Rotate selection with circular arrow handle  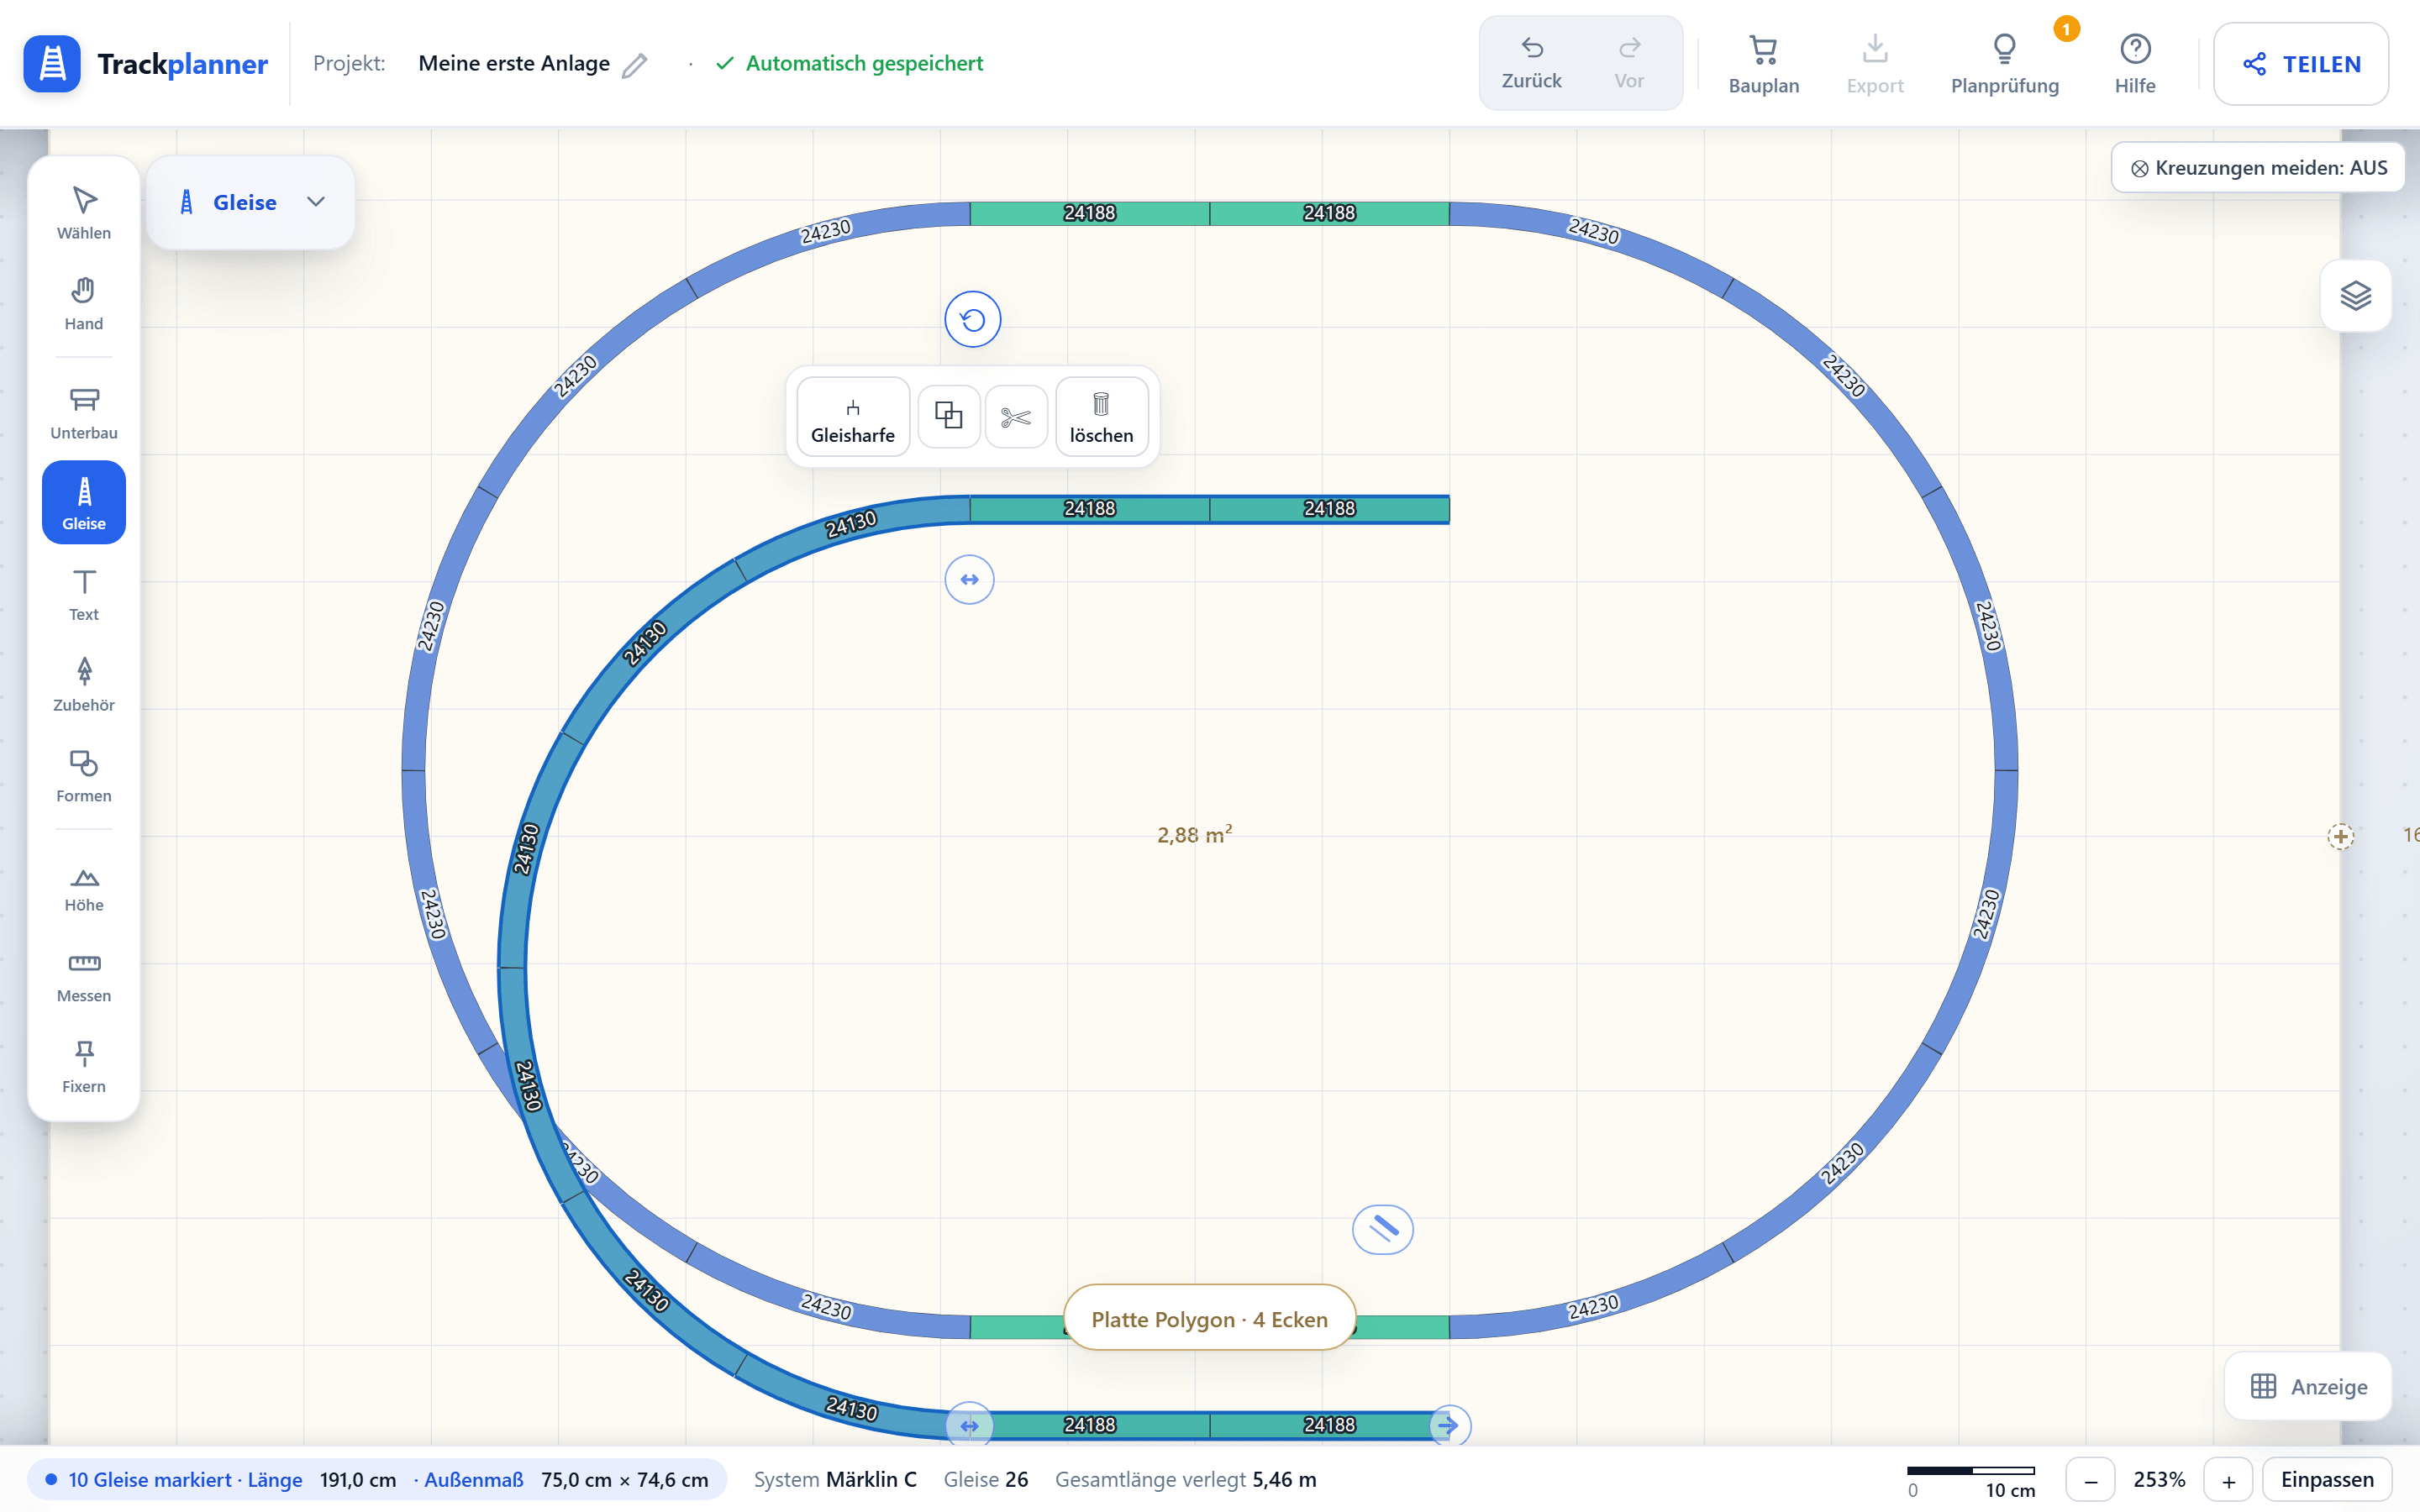pyautogui.click(x=973, y=320)
